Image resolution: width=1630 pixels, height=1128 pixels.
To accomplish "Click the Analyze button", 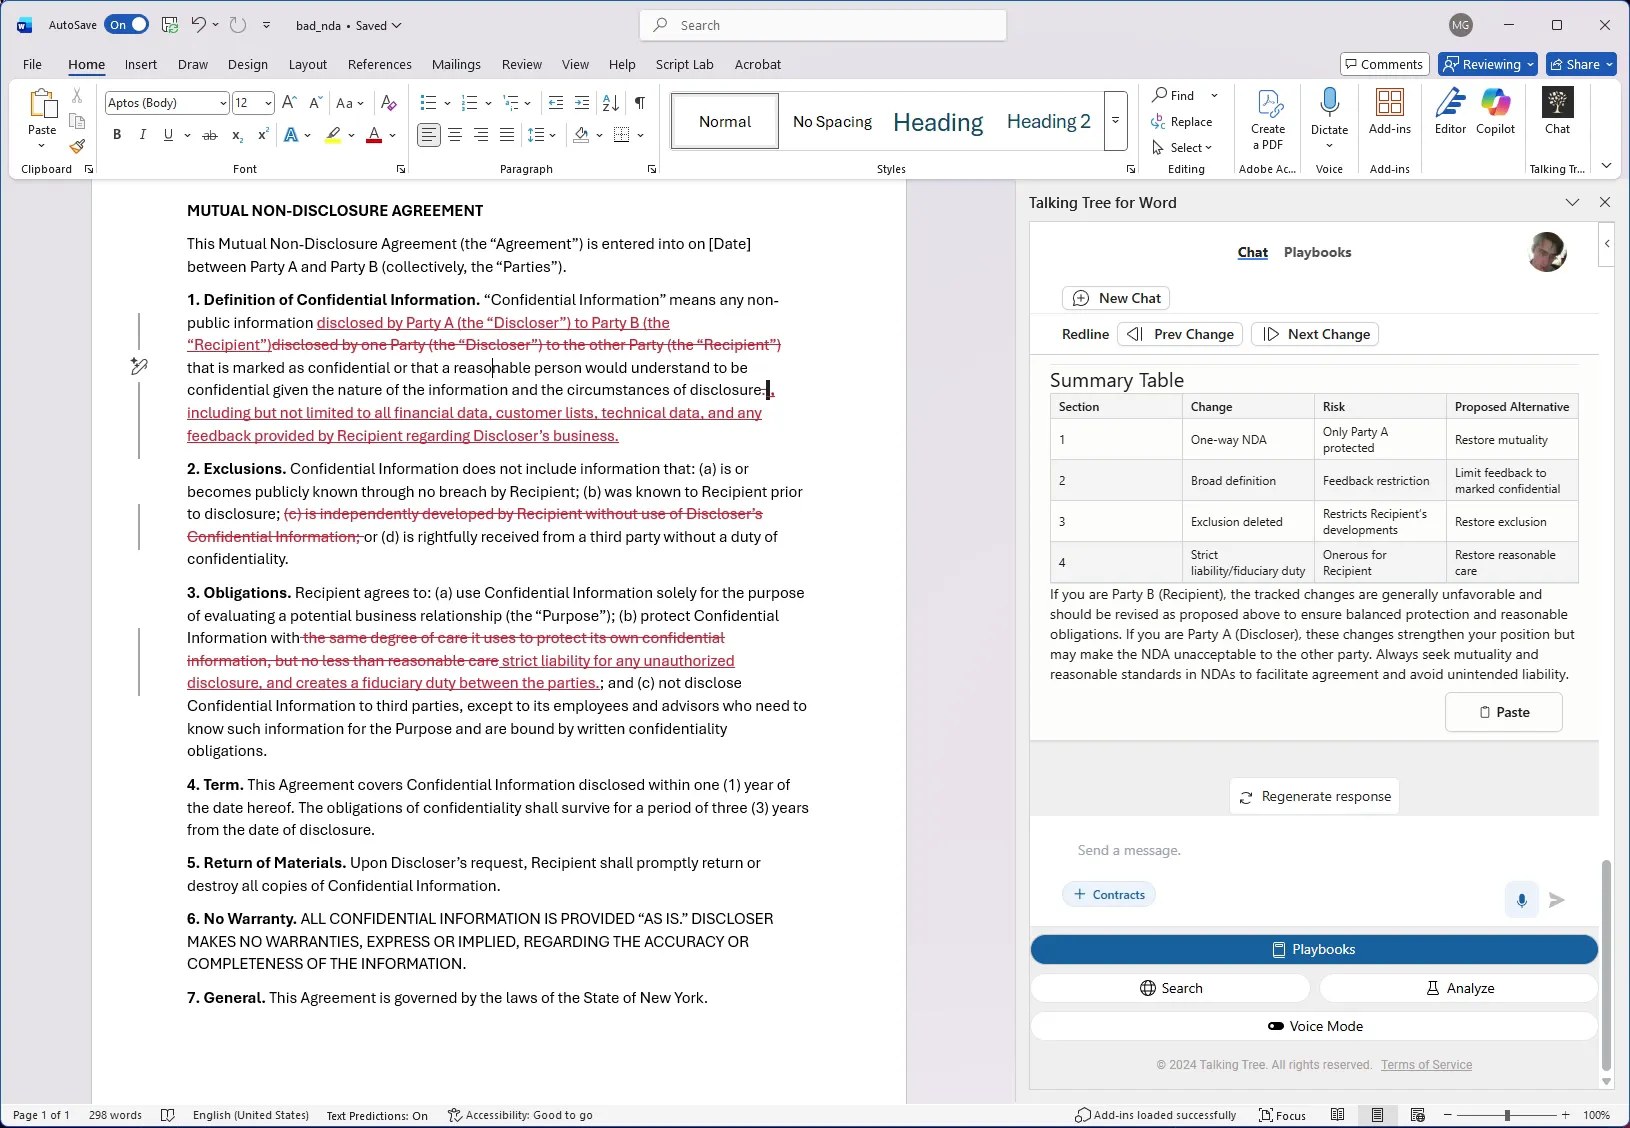I will click(1459, 988).
